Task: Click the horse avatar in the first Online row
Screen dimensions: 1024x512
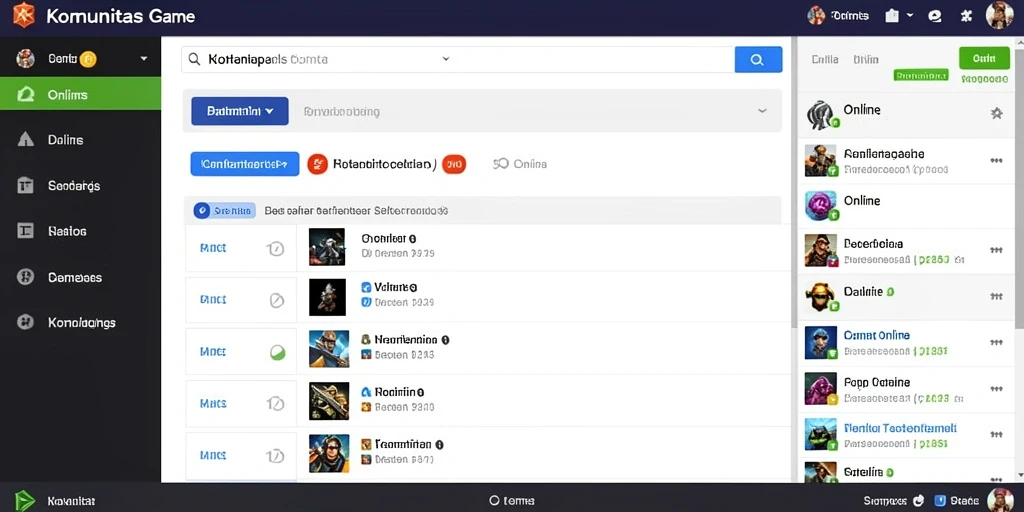Action: 820,115
